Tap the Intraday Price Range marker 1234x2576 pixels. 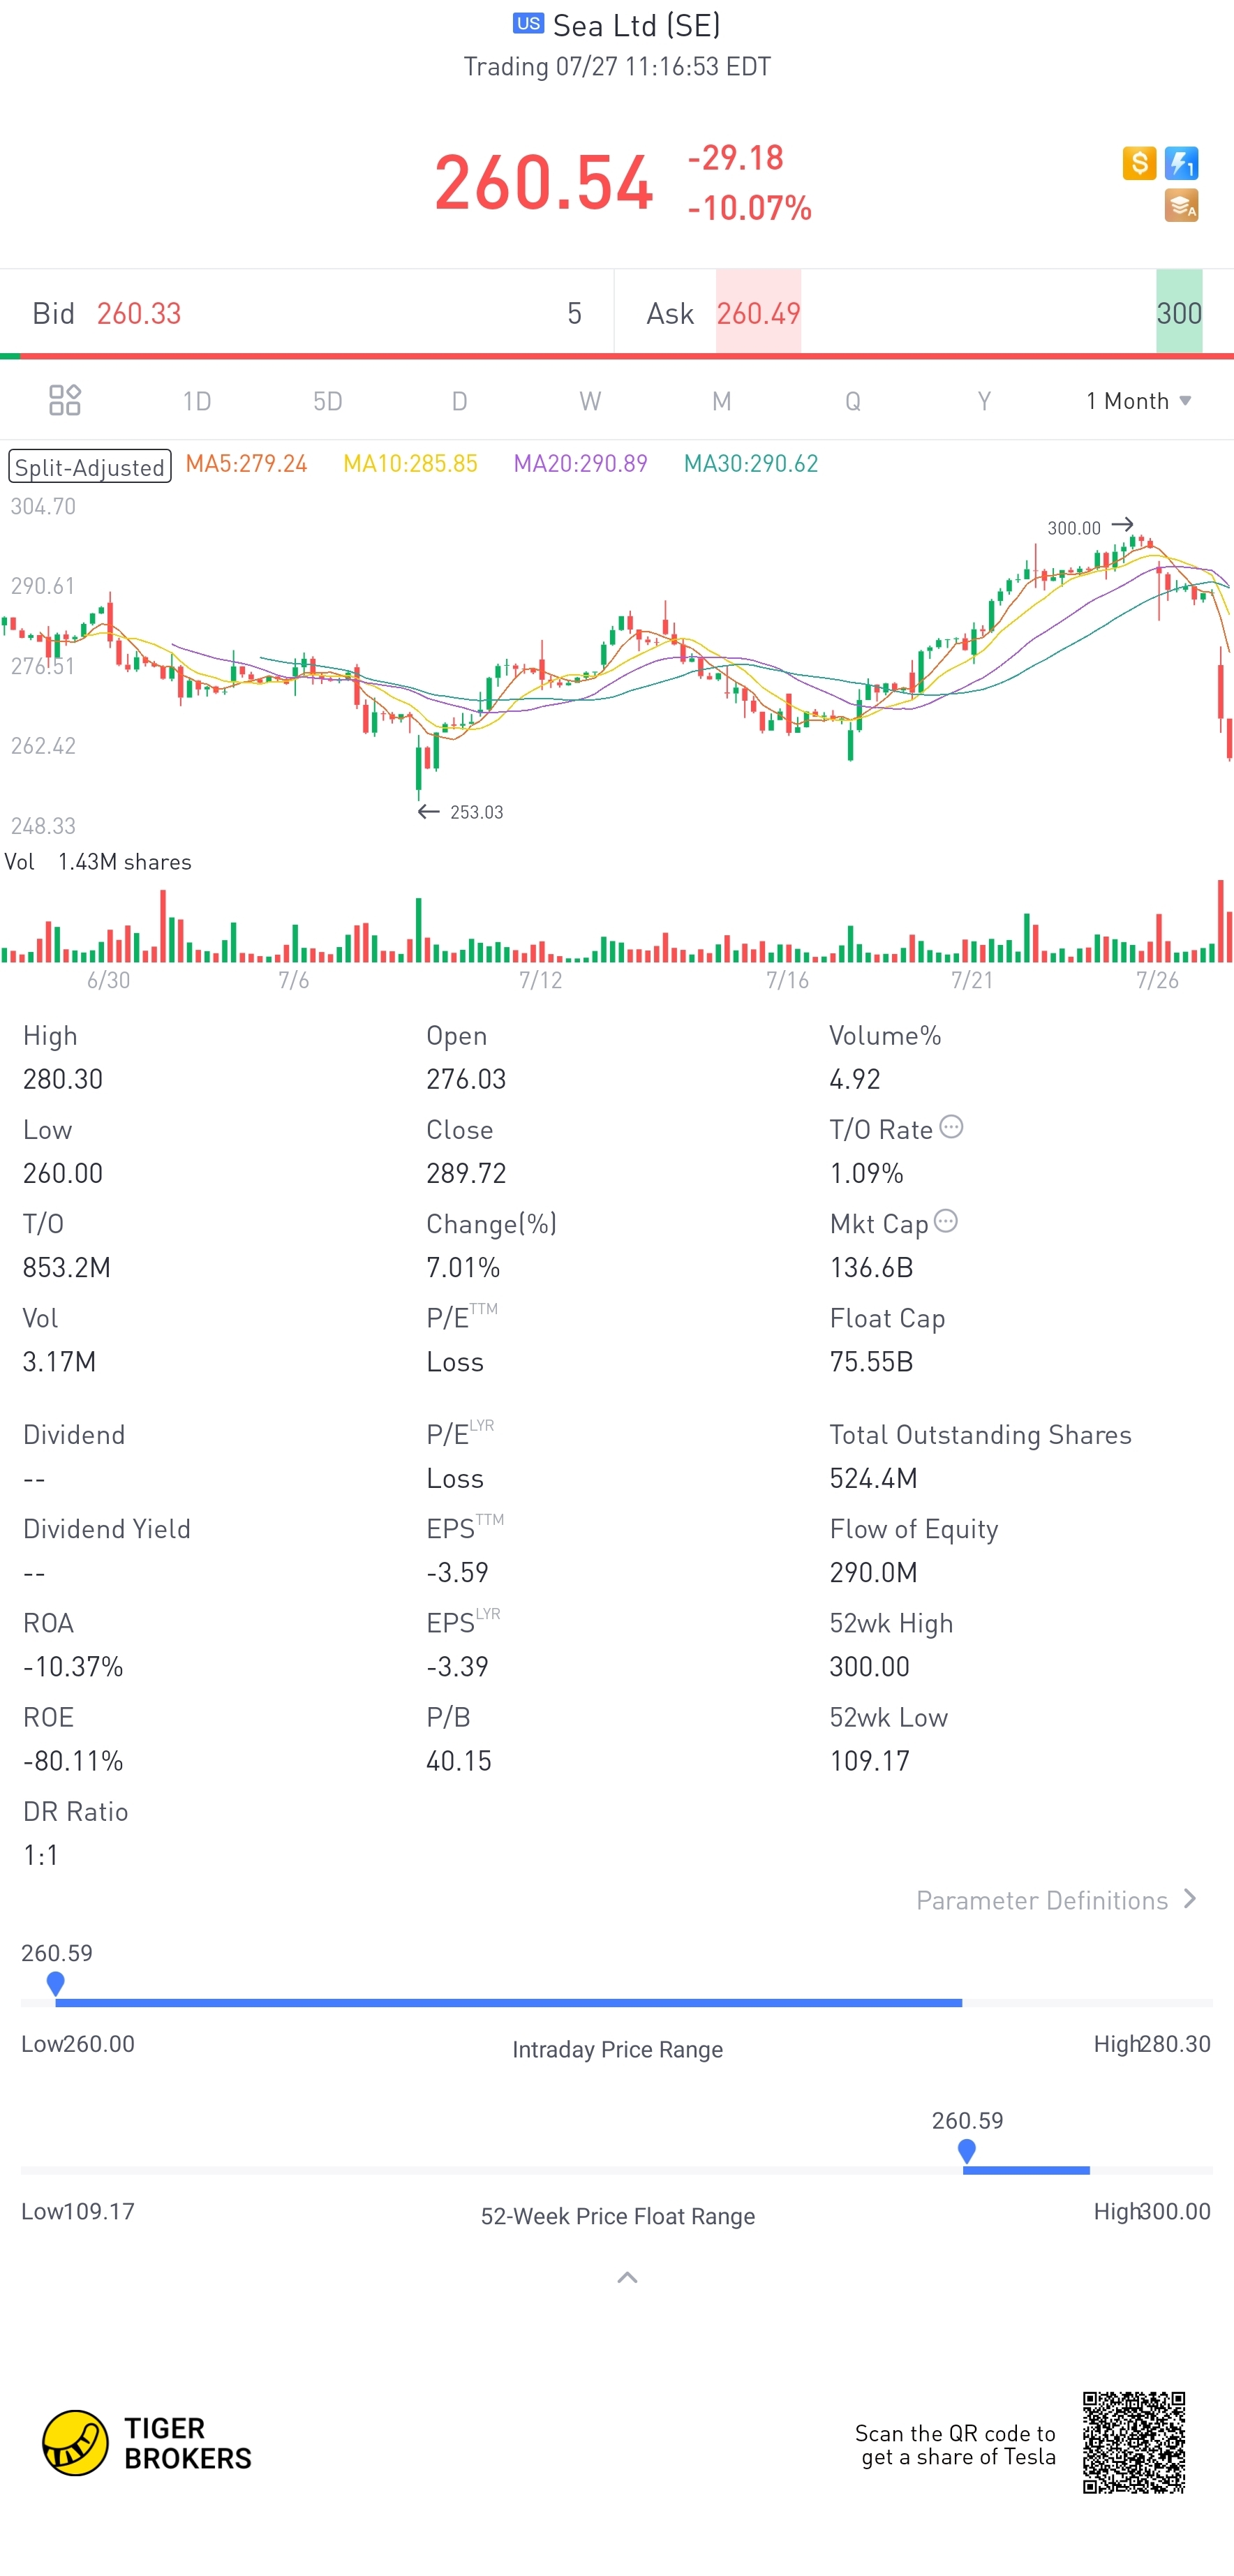56,1982
